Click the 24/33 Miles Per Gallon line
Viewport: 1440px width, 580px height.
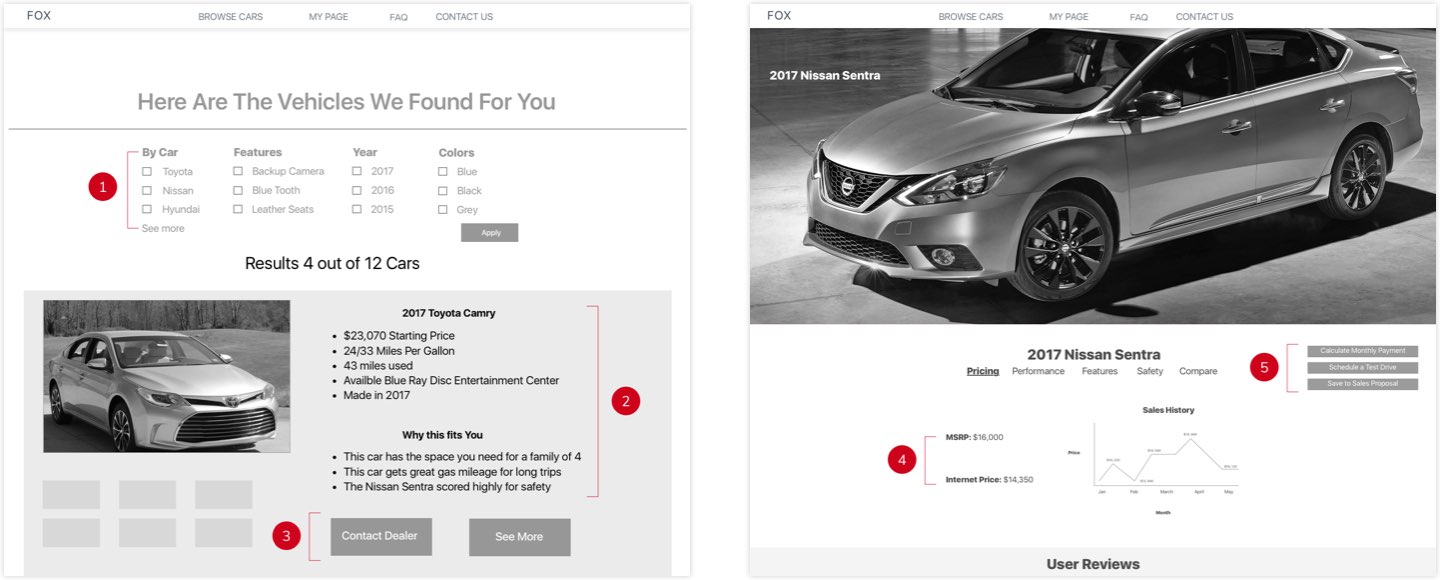pos(399,351)
